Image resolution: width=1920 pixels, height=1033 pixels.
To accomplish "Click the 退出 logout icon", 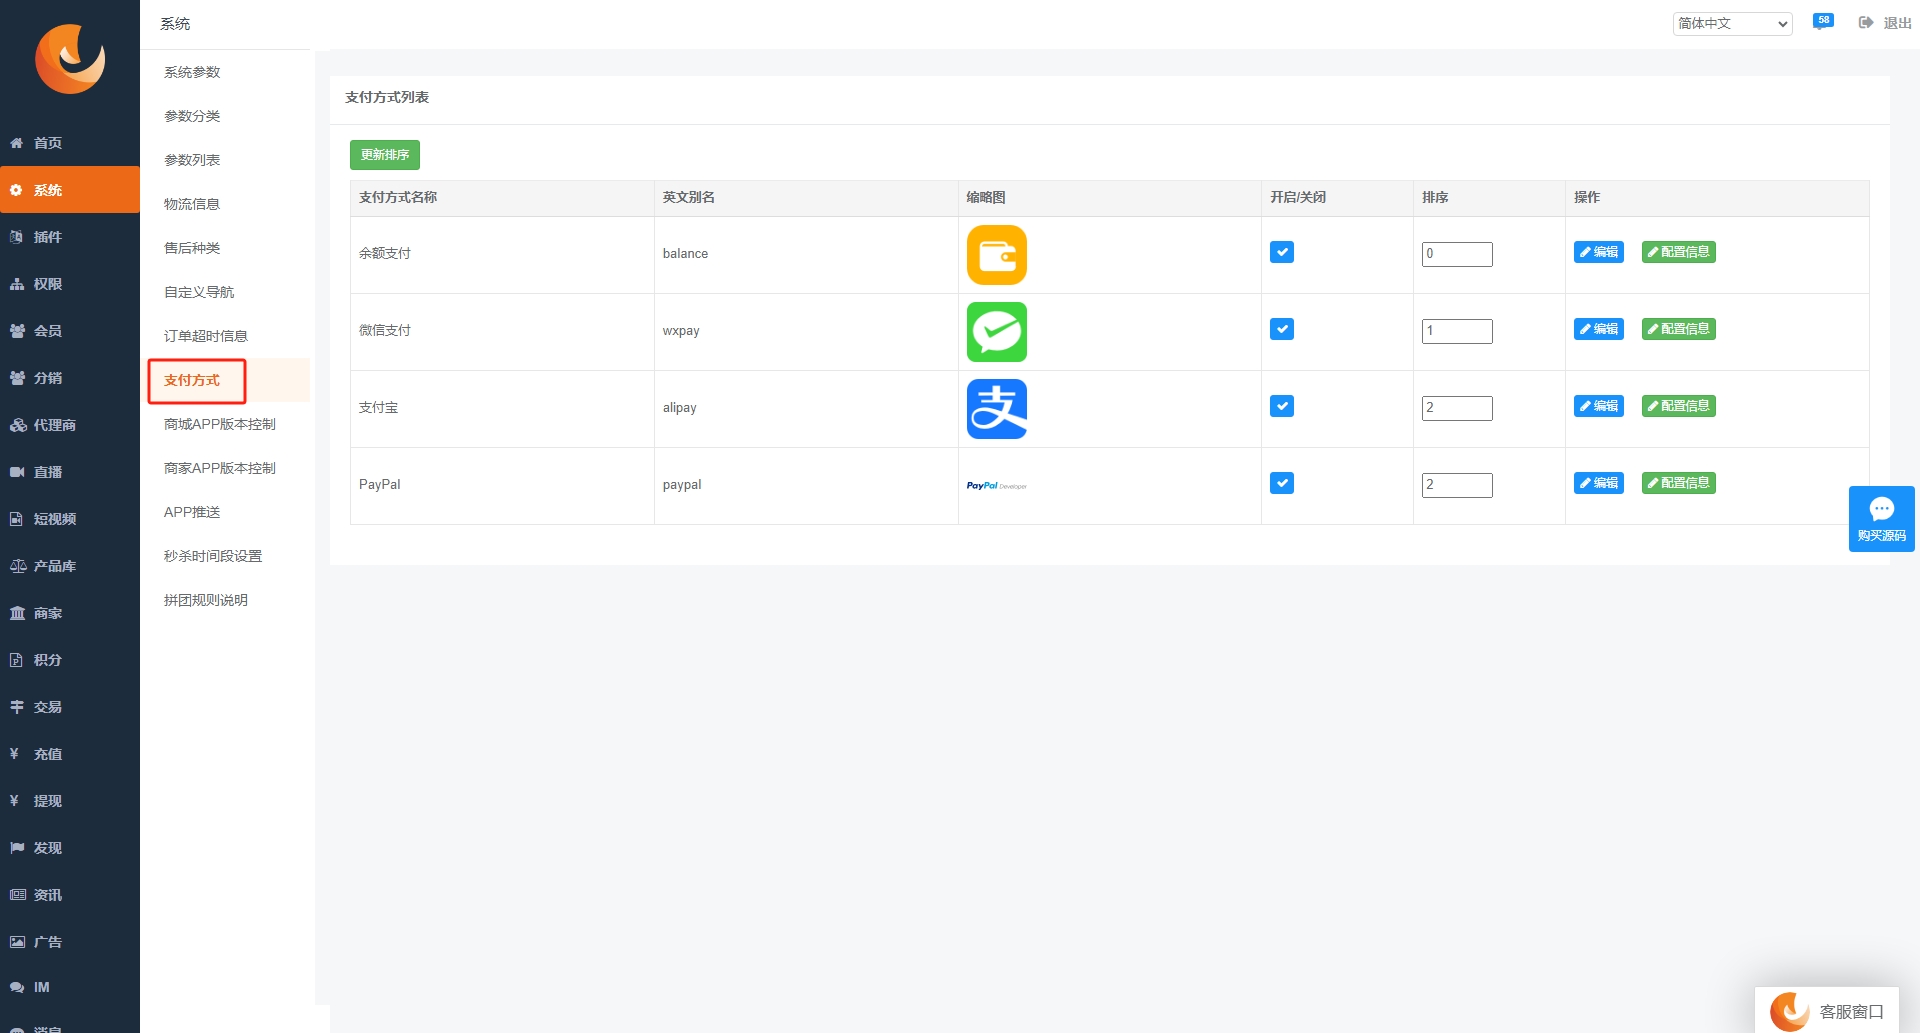I will (x=1866, y=23).
